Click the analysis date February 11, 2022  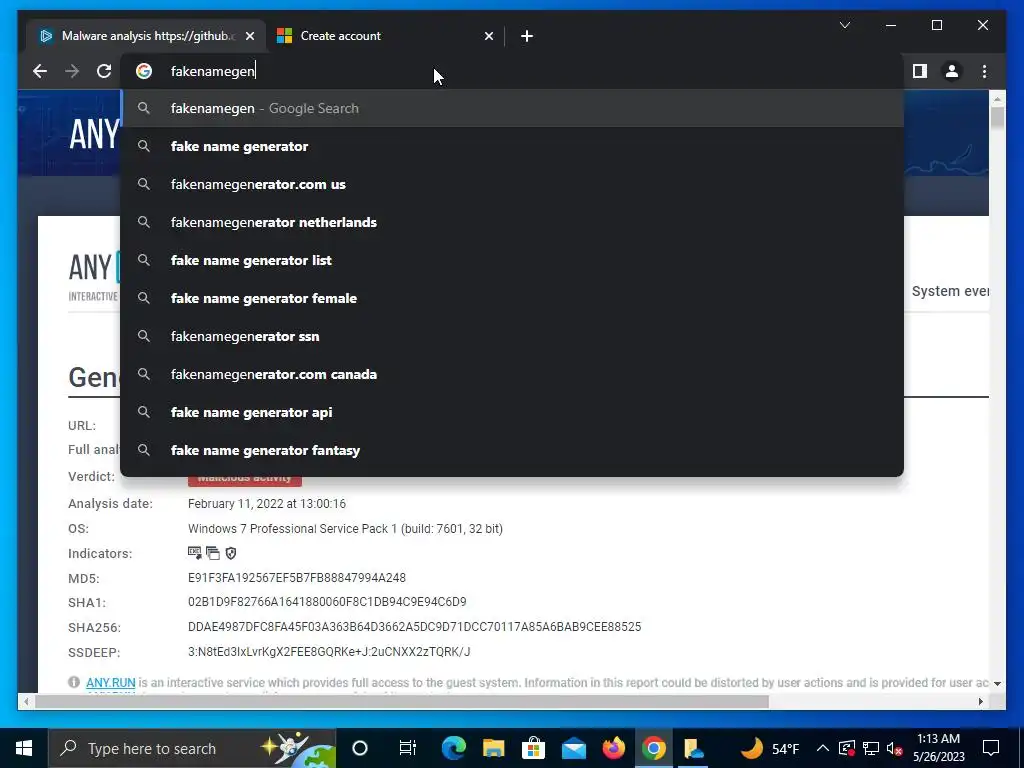coord(266,504)
